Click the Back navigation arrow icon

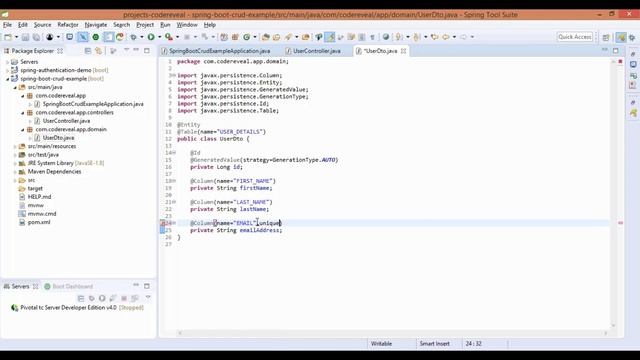446,37
